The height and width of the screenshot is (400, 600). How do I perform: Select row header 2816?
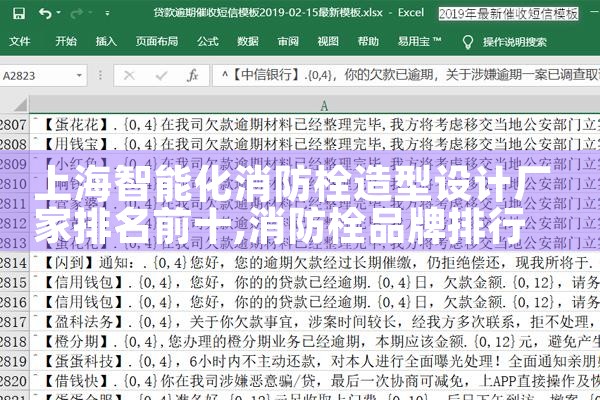(x=14, y=302)
